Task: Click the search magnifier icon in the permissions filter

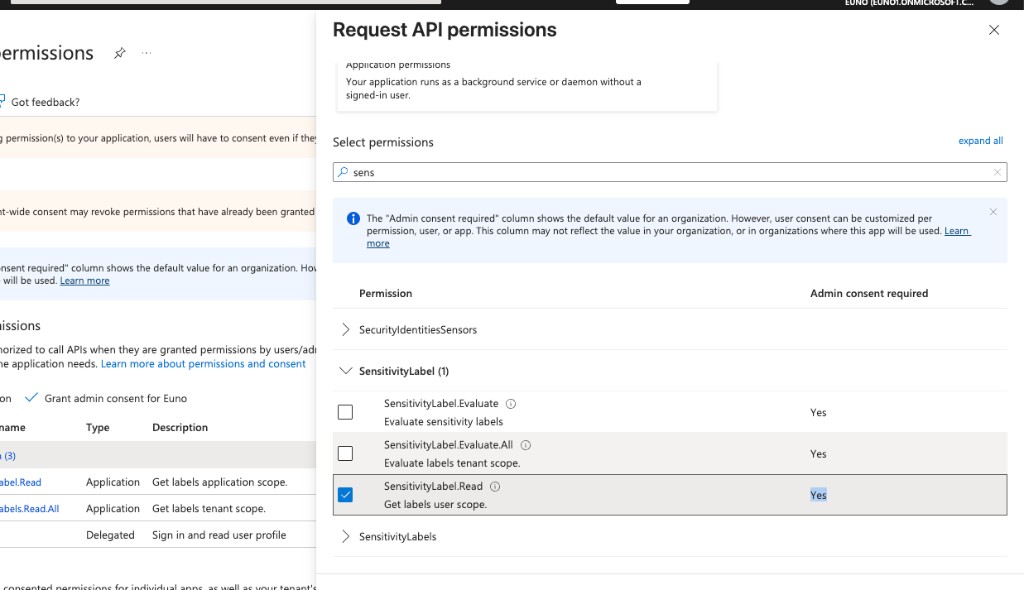Action: [x=343, y=172]
